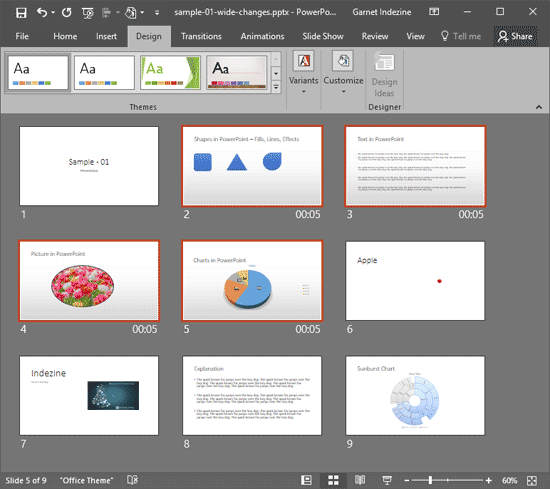Screen dimensions: 550x489
Task: Click the Redo/Repeat icon
Action: click(x=67, y=13)
